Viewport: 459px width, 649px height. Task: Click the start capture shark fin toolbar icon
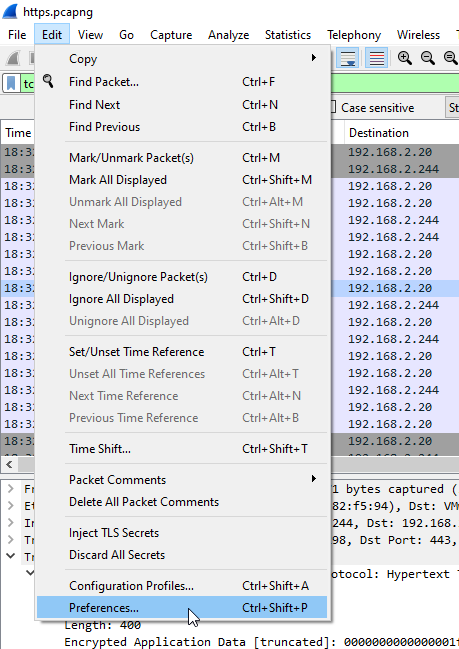13,58
